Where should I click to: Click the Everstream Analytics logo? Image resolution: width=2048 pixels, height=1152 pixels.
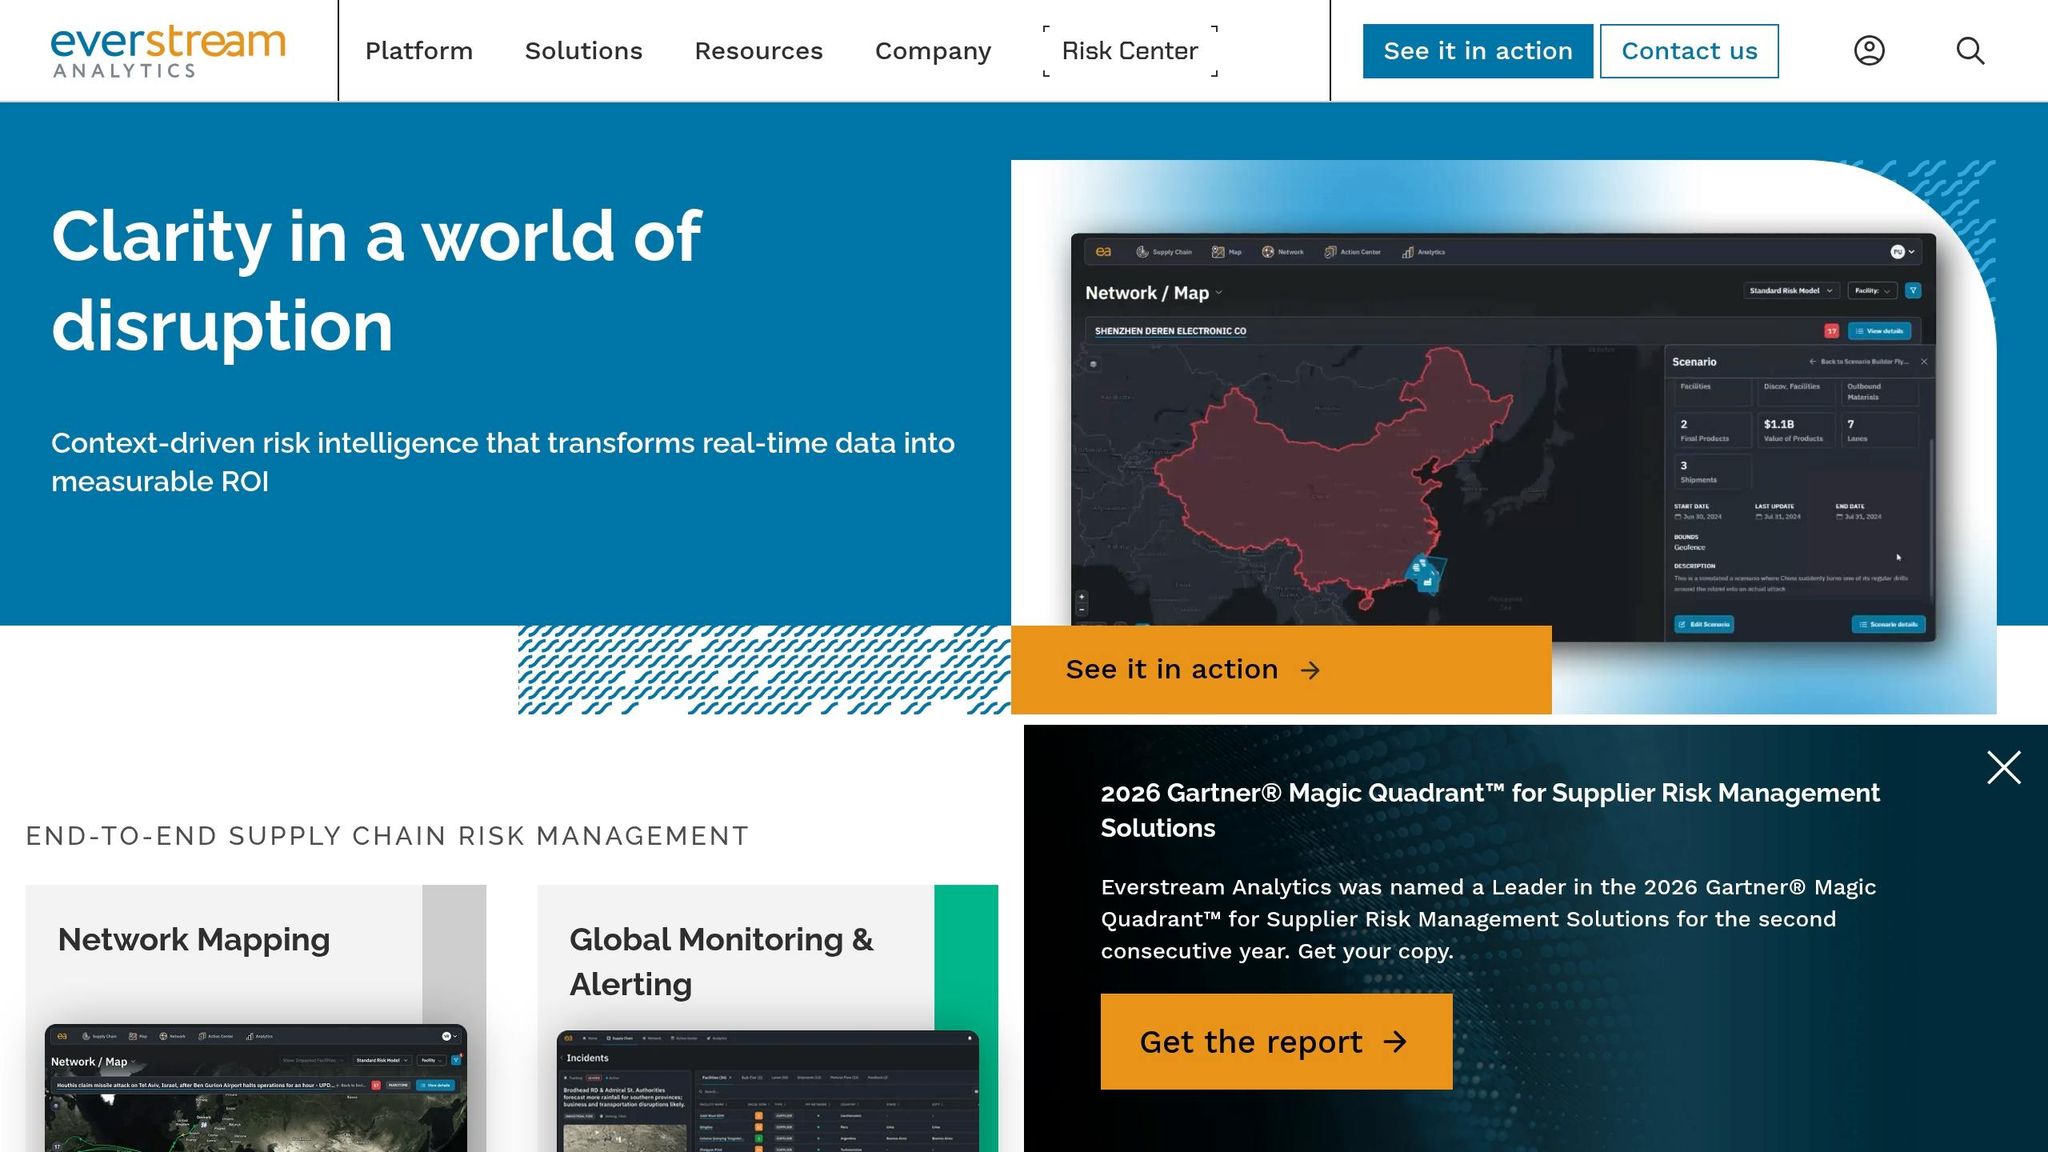(168, 51)
